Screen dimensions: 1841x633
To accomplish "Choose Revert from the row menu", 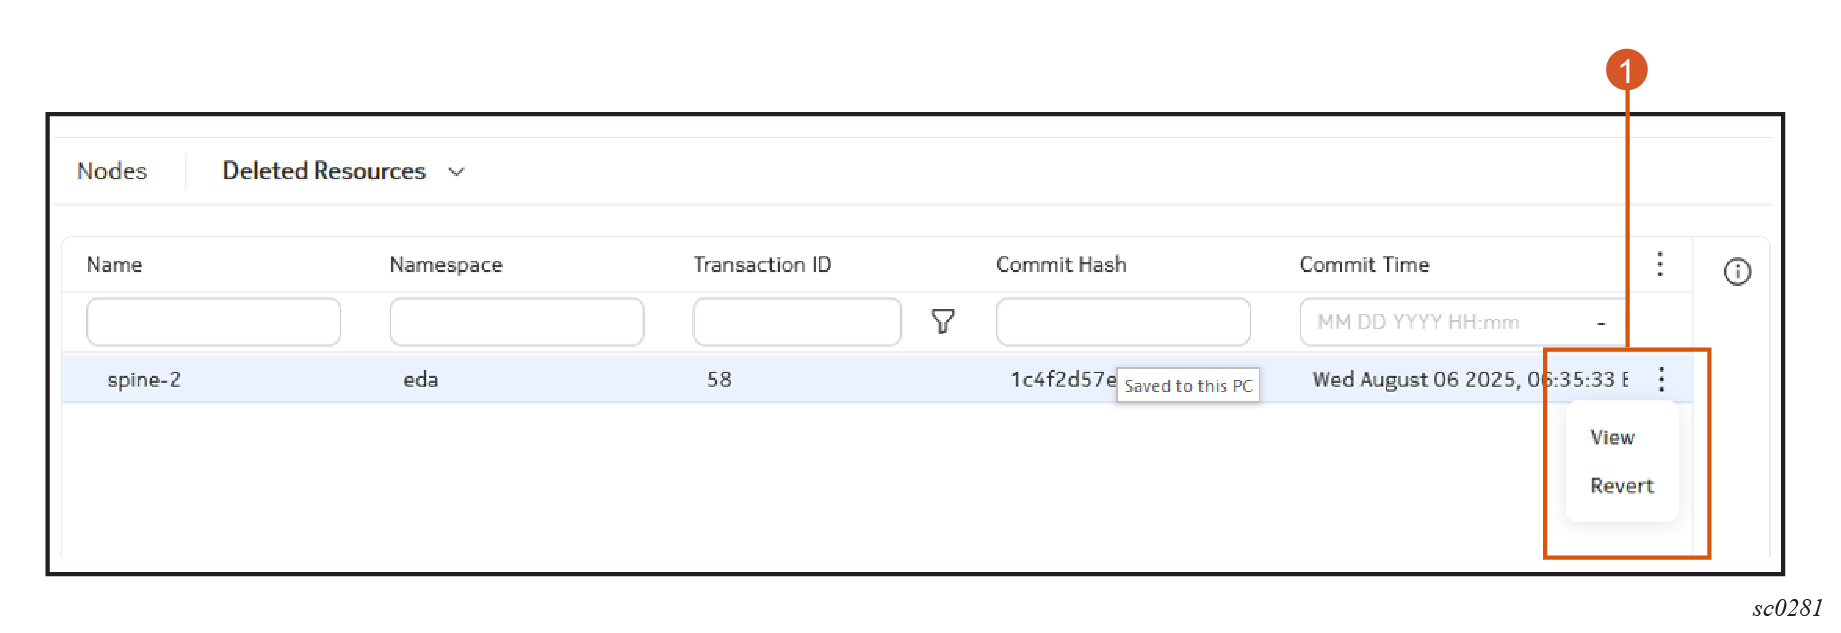I will click(1622, 486).
